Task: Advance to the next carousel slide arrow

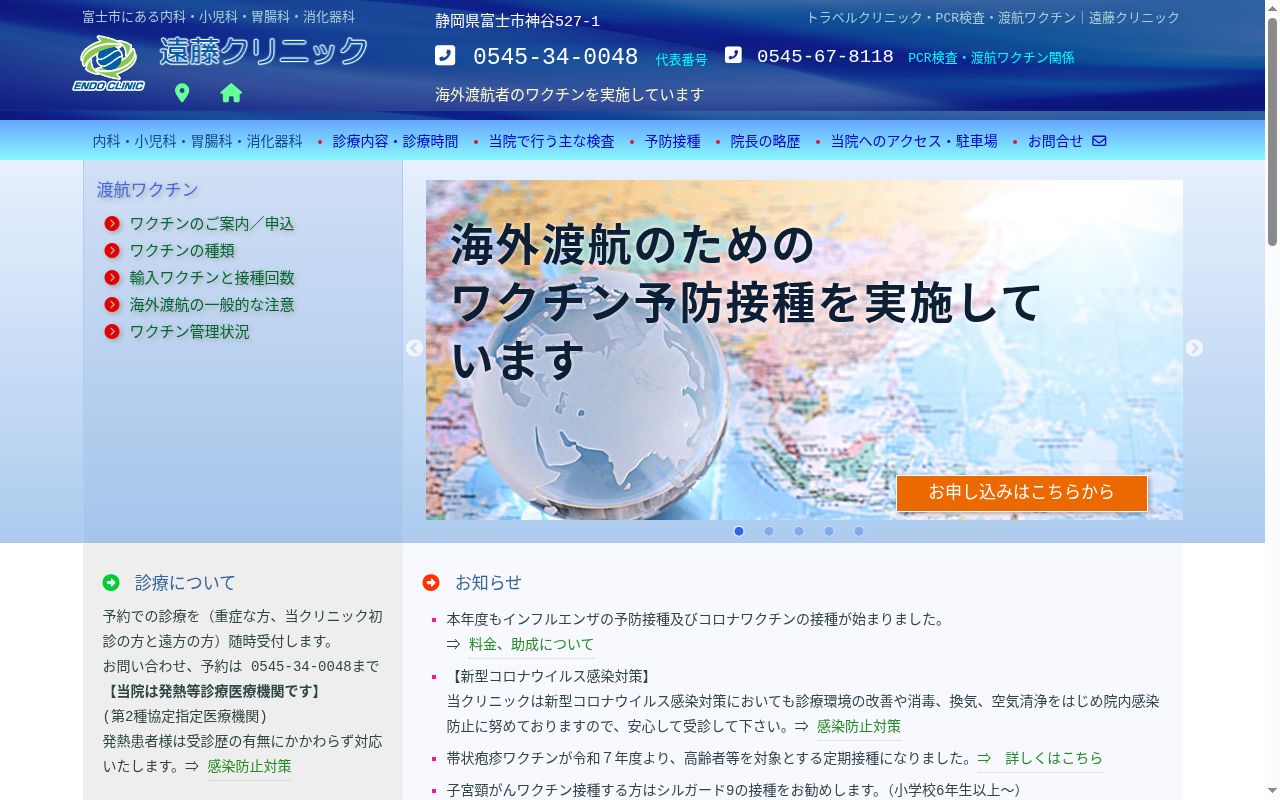Action: tap(1194, 348)
